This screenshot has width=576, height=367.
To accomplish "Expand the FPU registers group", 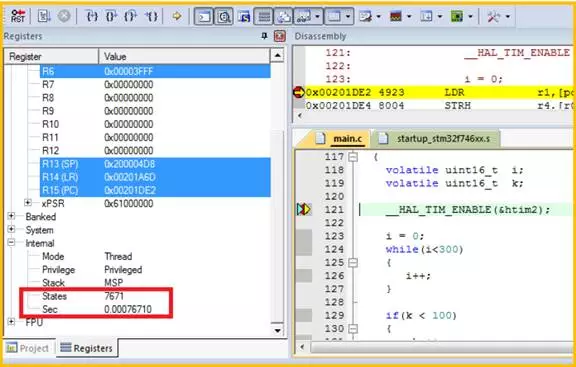I will click(11, 322).
